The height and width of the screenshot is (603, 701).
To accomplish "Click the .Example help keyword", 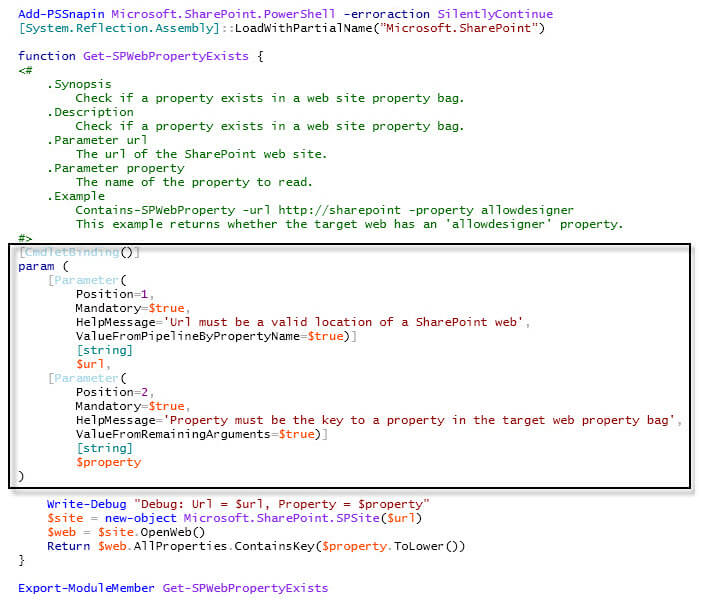I will point(76,196).
